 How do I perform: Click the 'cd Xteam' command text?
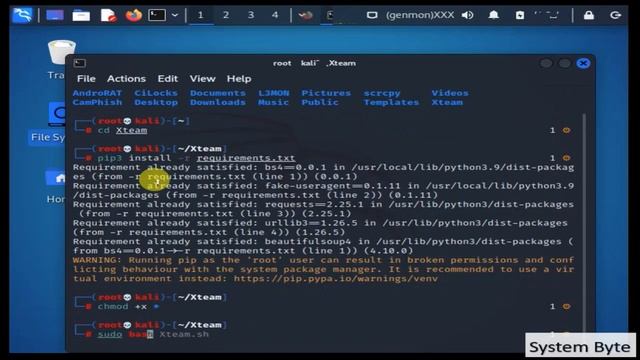pos(122,130)
